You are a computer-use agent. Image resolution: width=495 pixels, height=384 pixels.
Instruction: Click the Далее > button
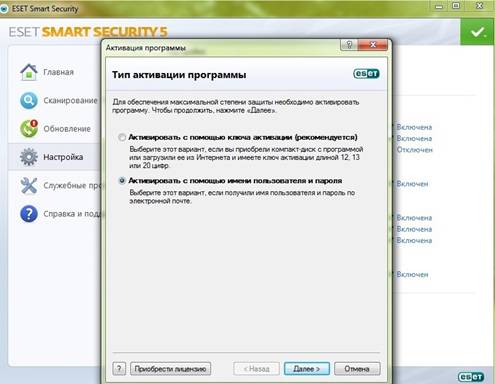tap(307, 369)
